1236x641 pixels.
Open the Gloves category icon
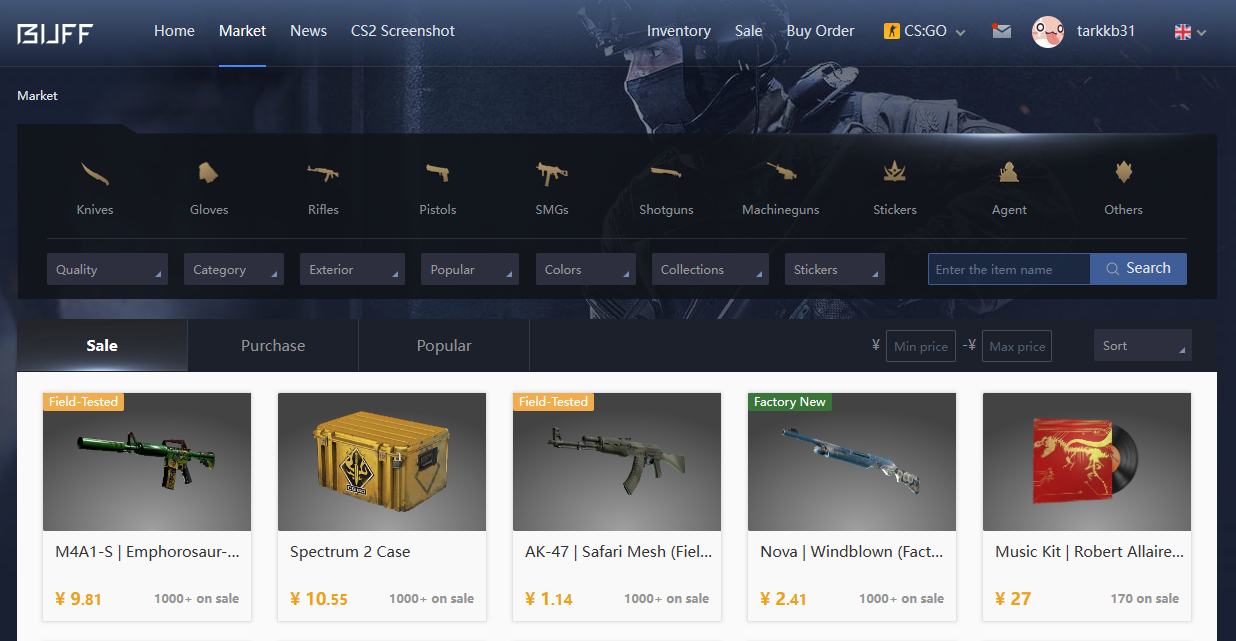click(x=208, y=172)
